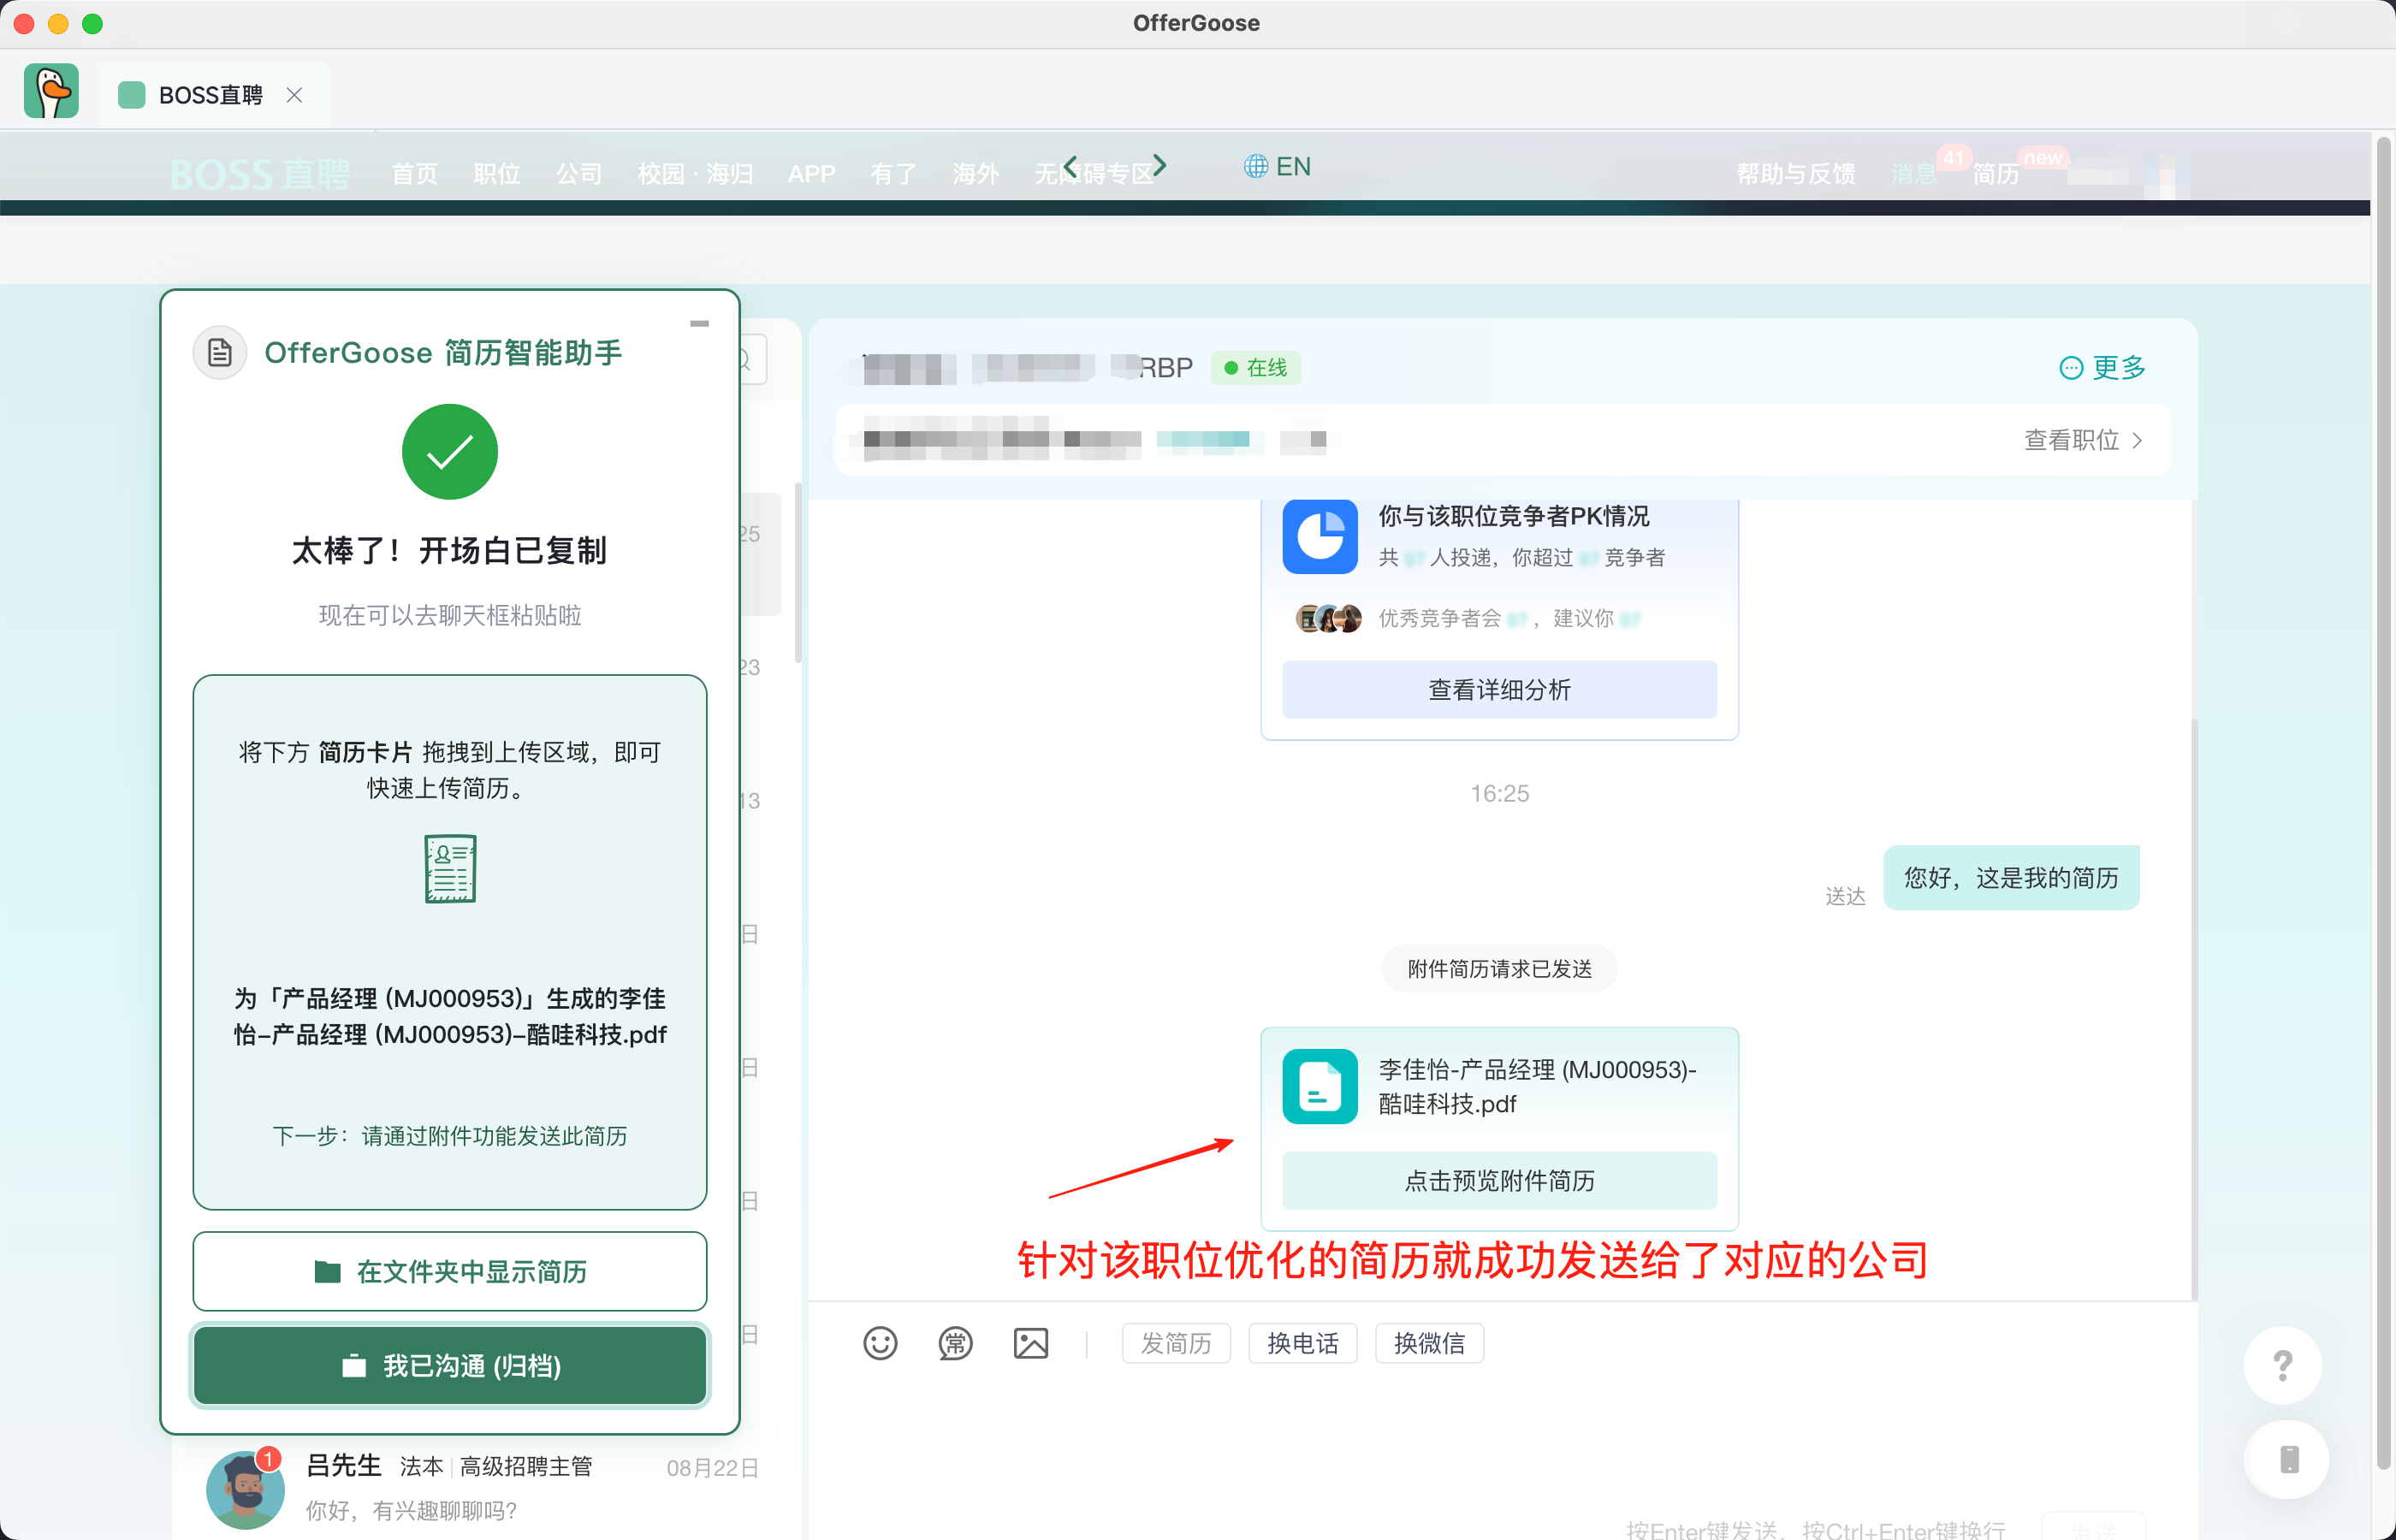Click the mobile phone floating icon

[x=2288, y=1459]
